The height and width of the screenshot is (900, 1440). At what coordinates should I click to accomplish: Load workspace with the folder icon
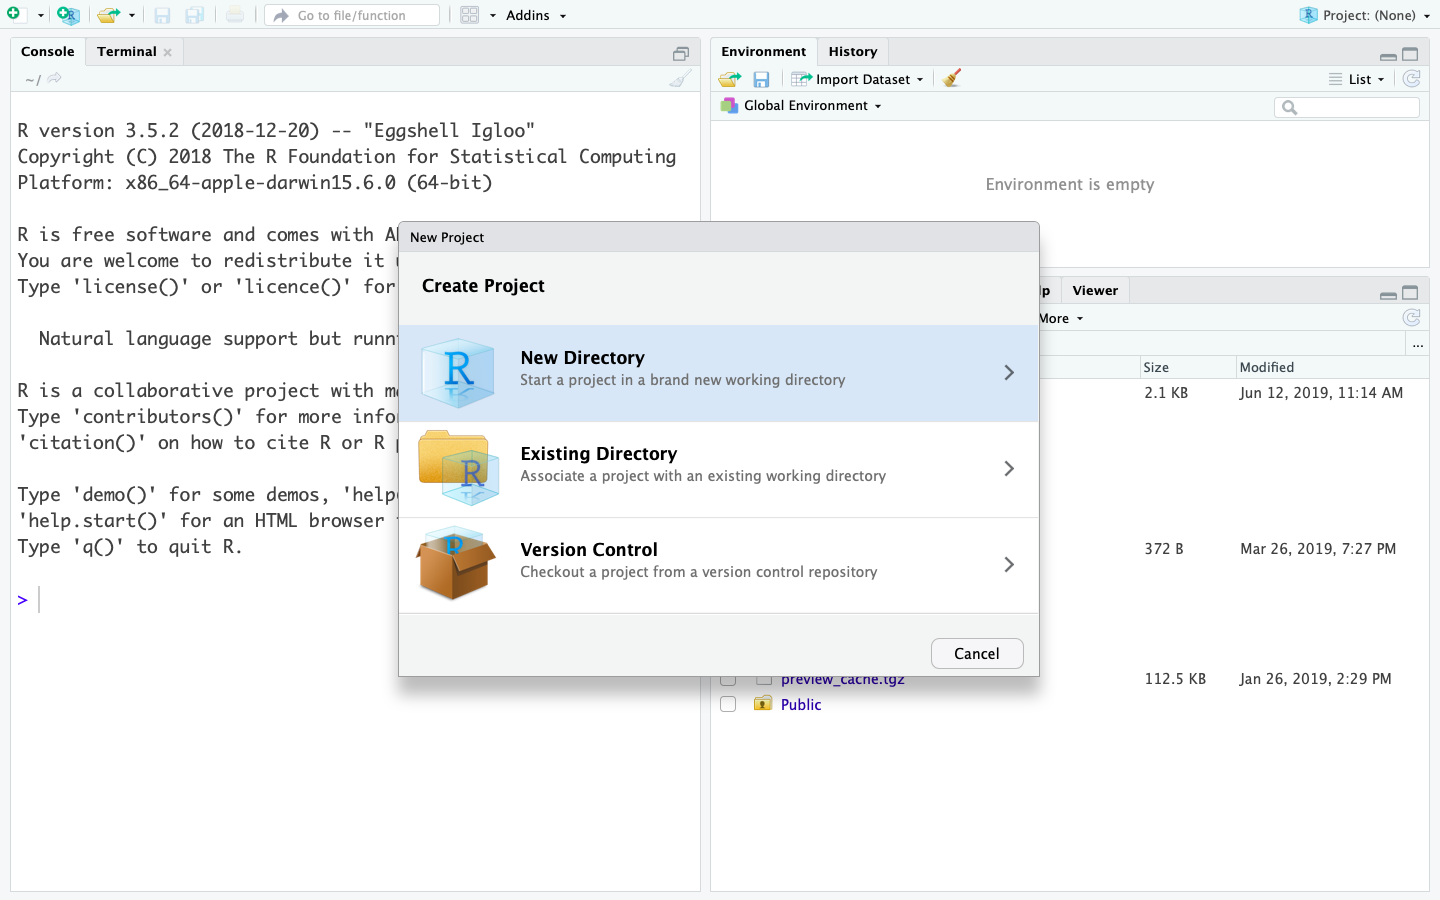pos(730,79)
